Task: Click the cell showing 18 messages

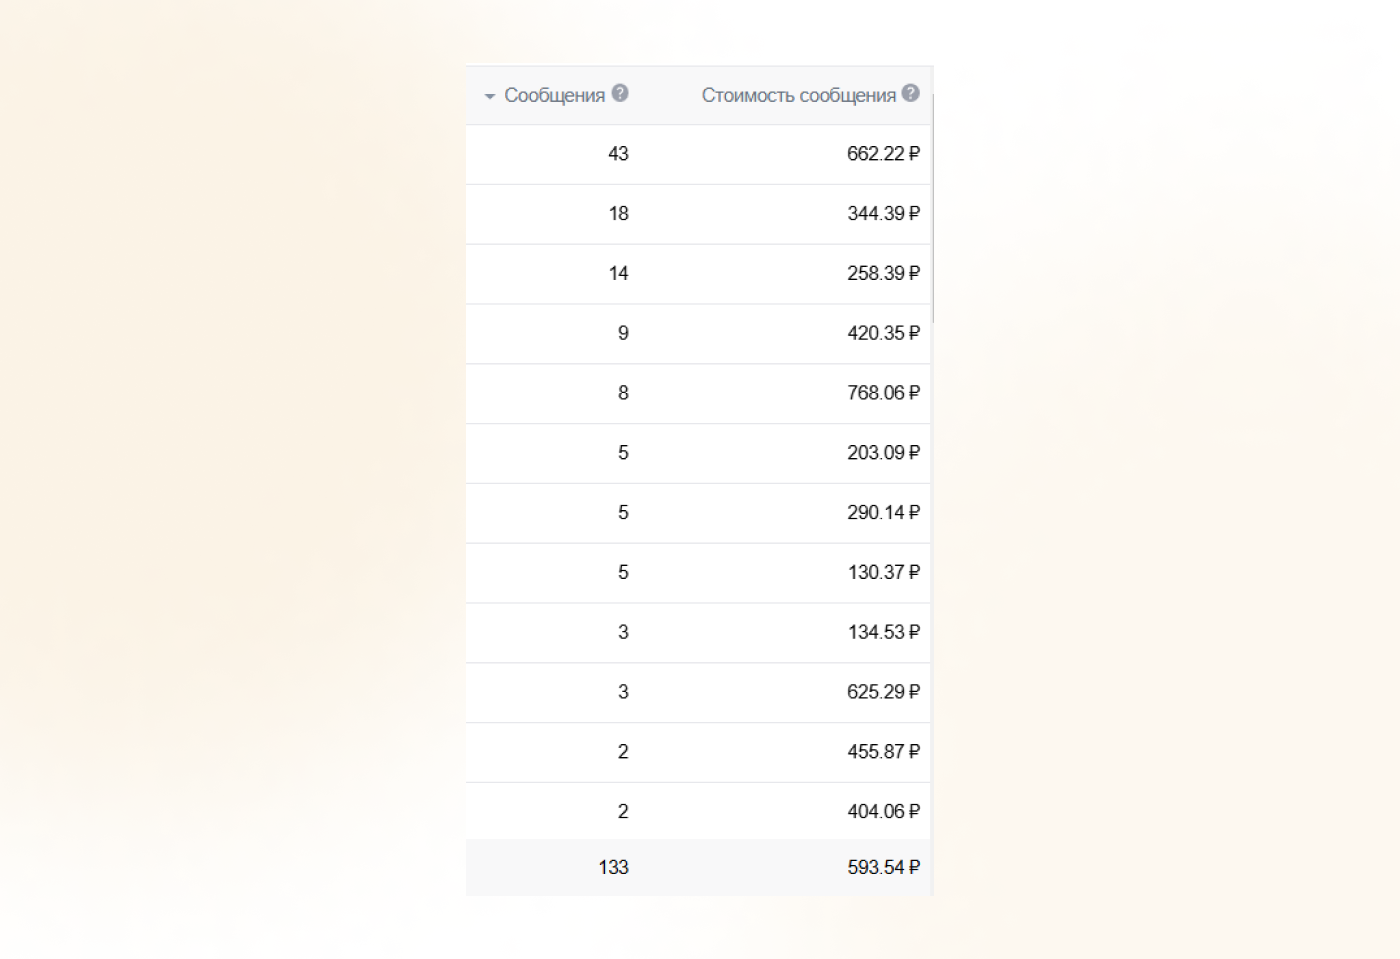Action: pos(618,214)
